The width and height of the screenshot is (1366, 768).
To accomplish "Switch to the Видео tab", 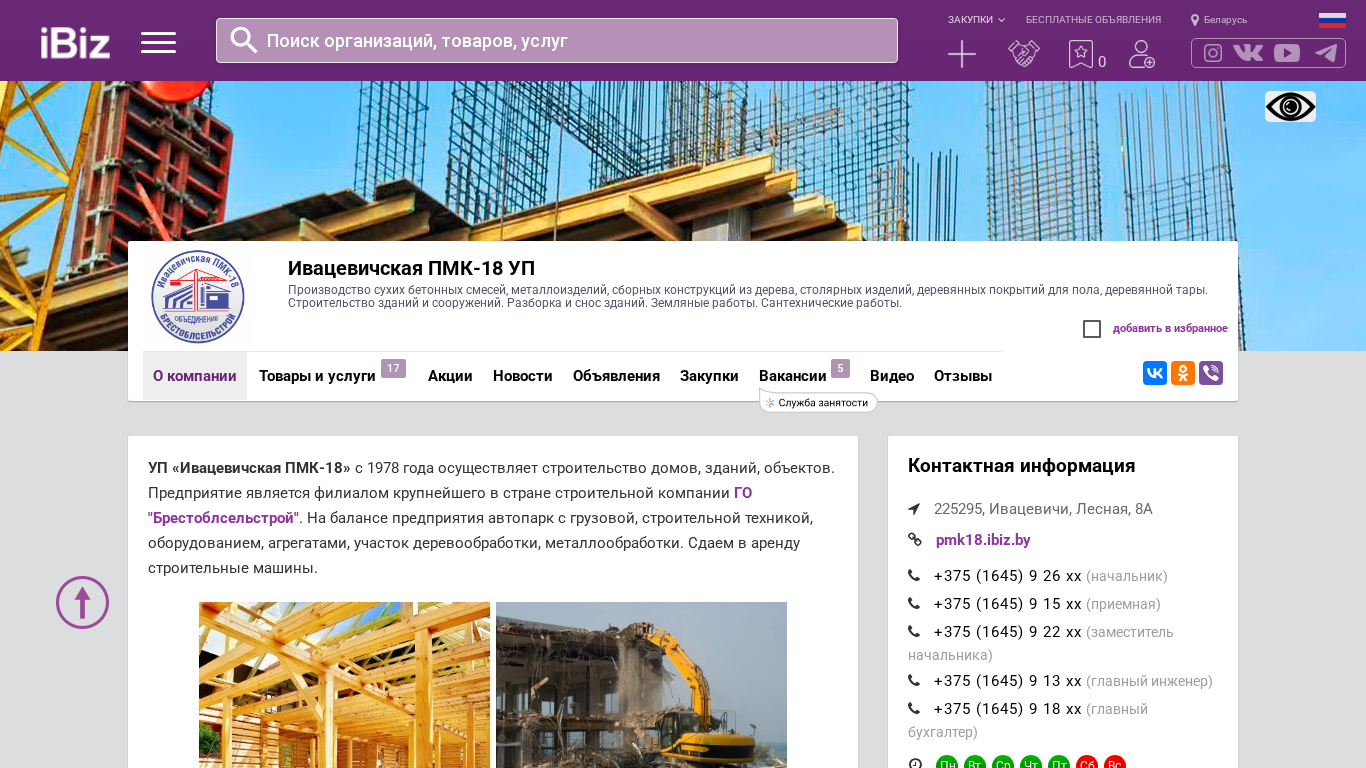I will point(892,376).
